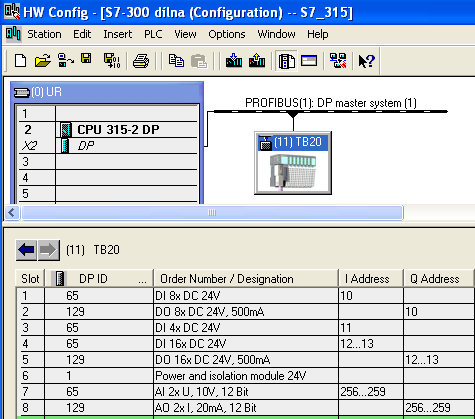
Task: Click the Paste toolbar icon
Action: (199, 61)
